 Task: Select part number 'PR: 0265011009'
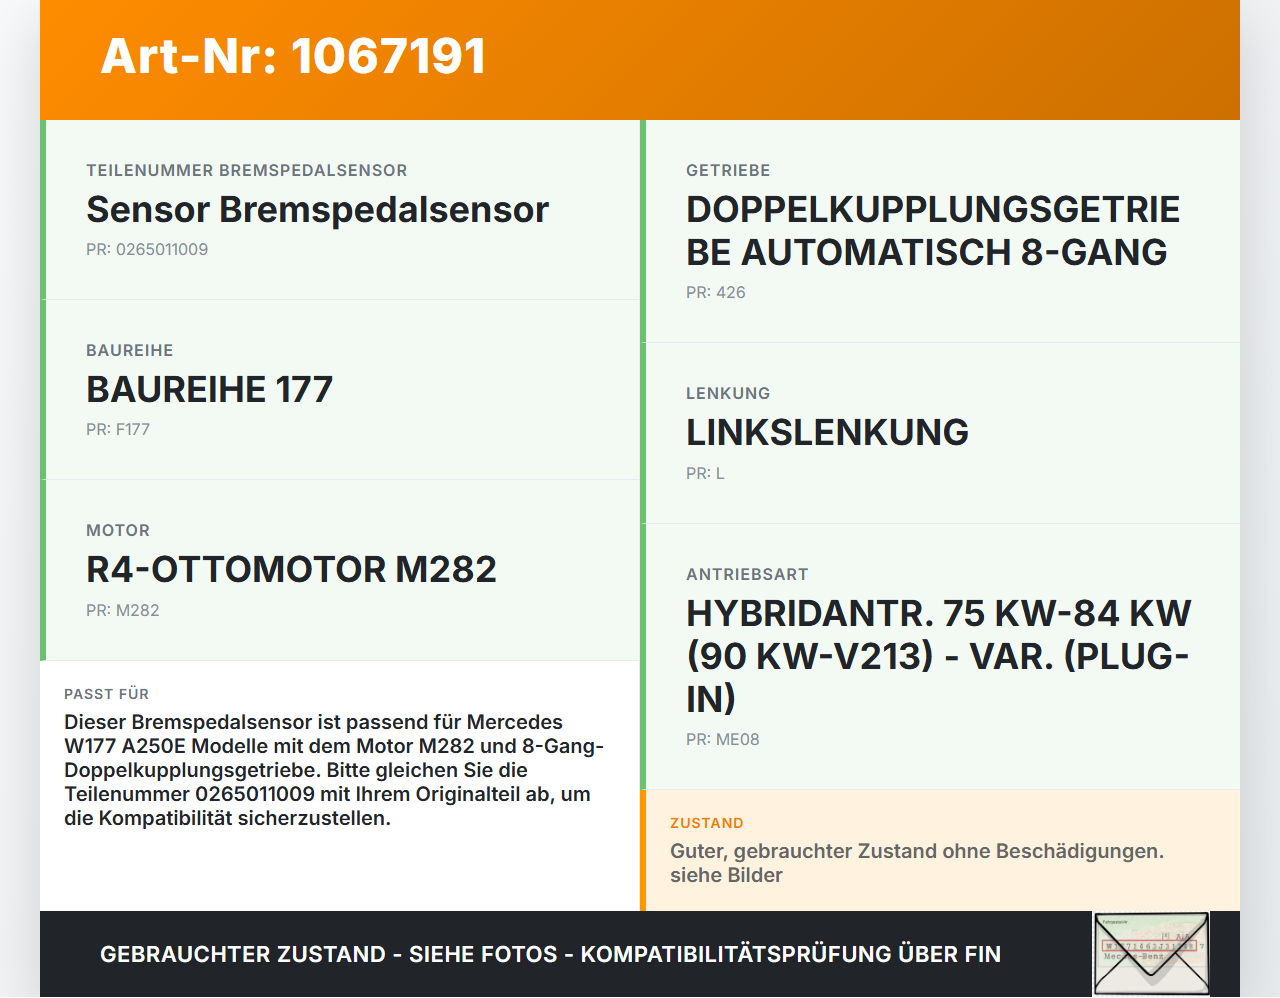pos(147,250)
